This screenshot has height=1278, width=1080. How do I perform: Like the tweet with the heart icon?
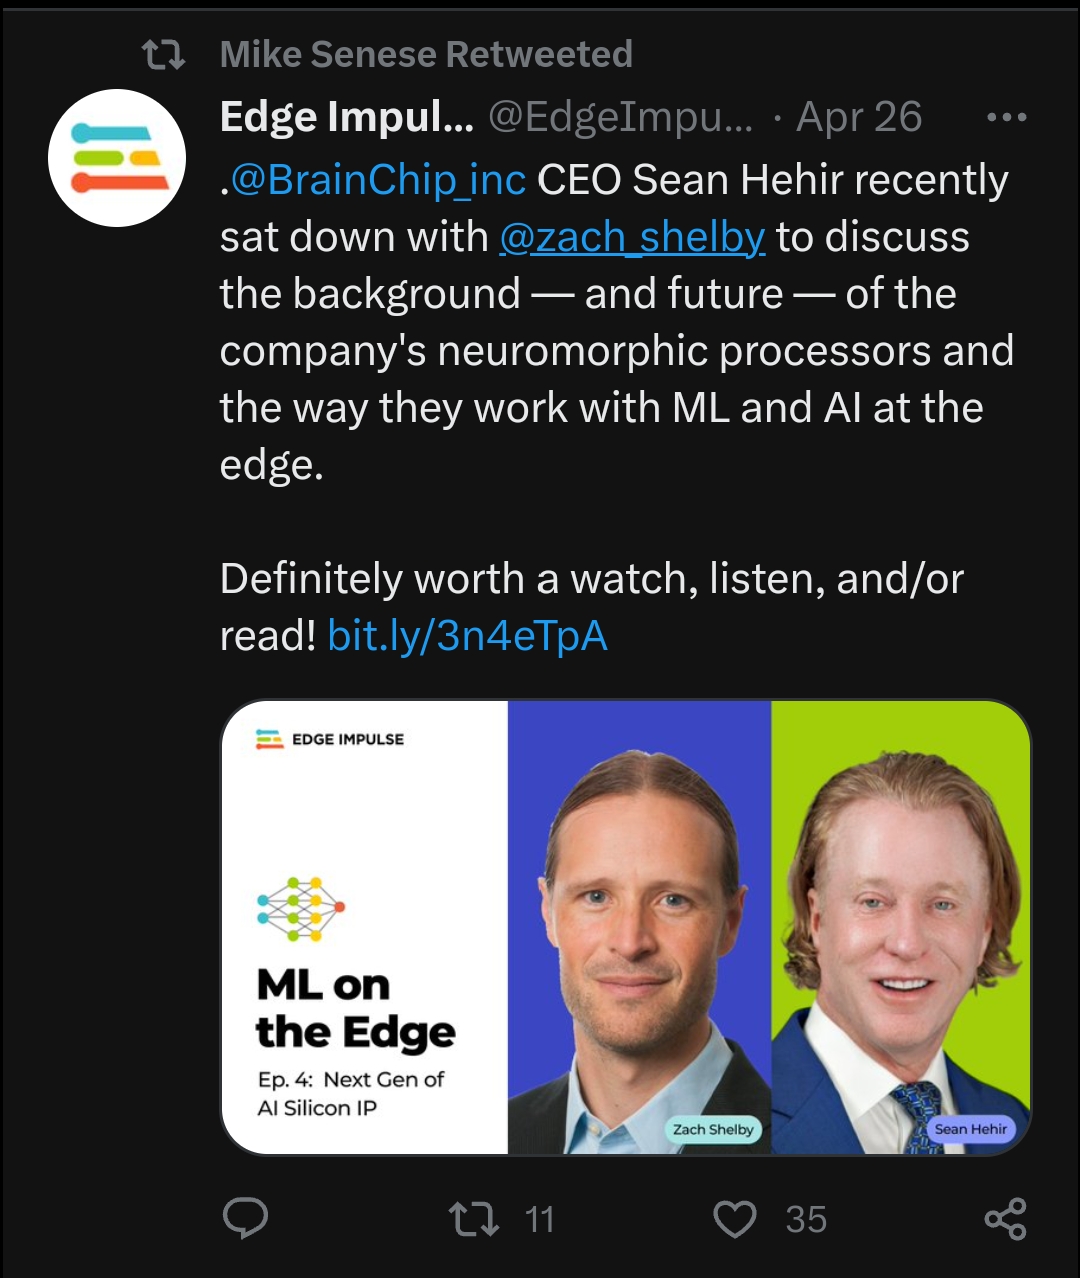tap(734, 1219)
